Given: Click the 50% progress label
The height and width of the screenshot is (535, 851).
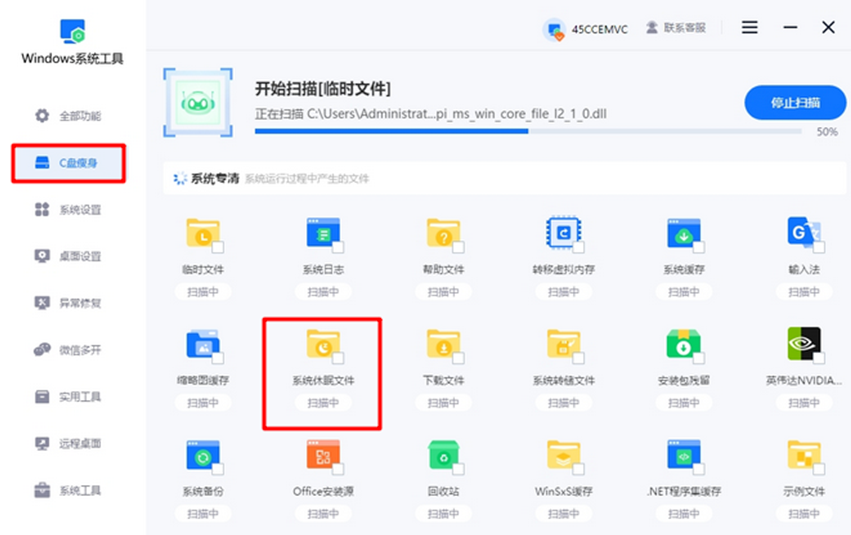Looking at the screenshot, I should click(x=827, y=132).
